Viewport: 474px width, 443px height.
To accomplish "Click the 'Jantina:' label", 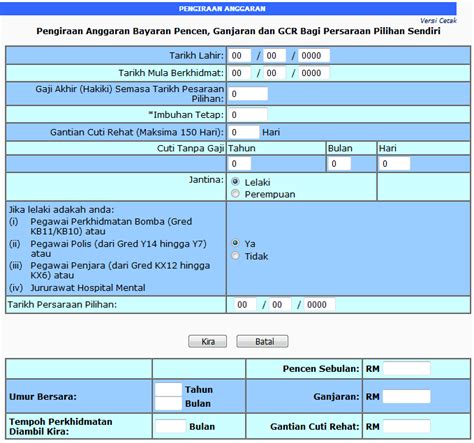I will pos(206,180).
